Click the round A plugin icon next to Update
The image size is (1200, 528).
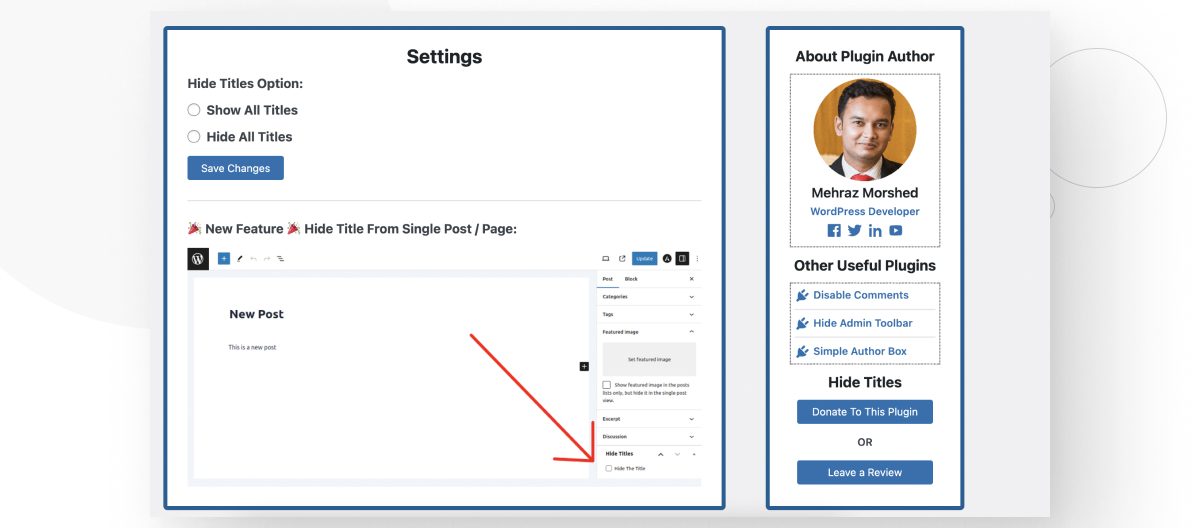[667, 258]
